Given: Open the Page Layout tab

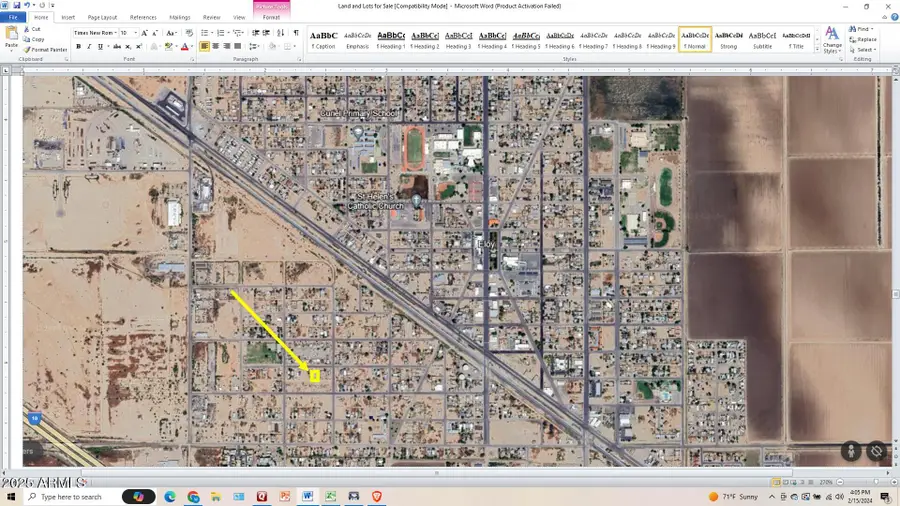Looking at the screenshot, I should coord(102,17).
